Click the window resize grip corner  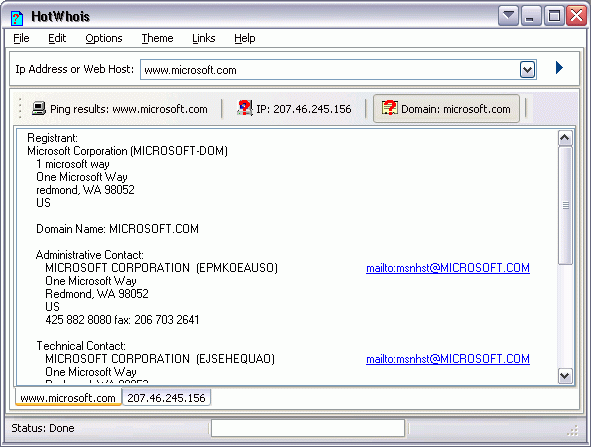coord(573,430)
